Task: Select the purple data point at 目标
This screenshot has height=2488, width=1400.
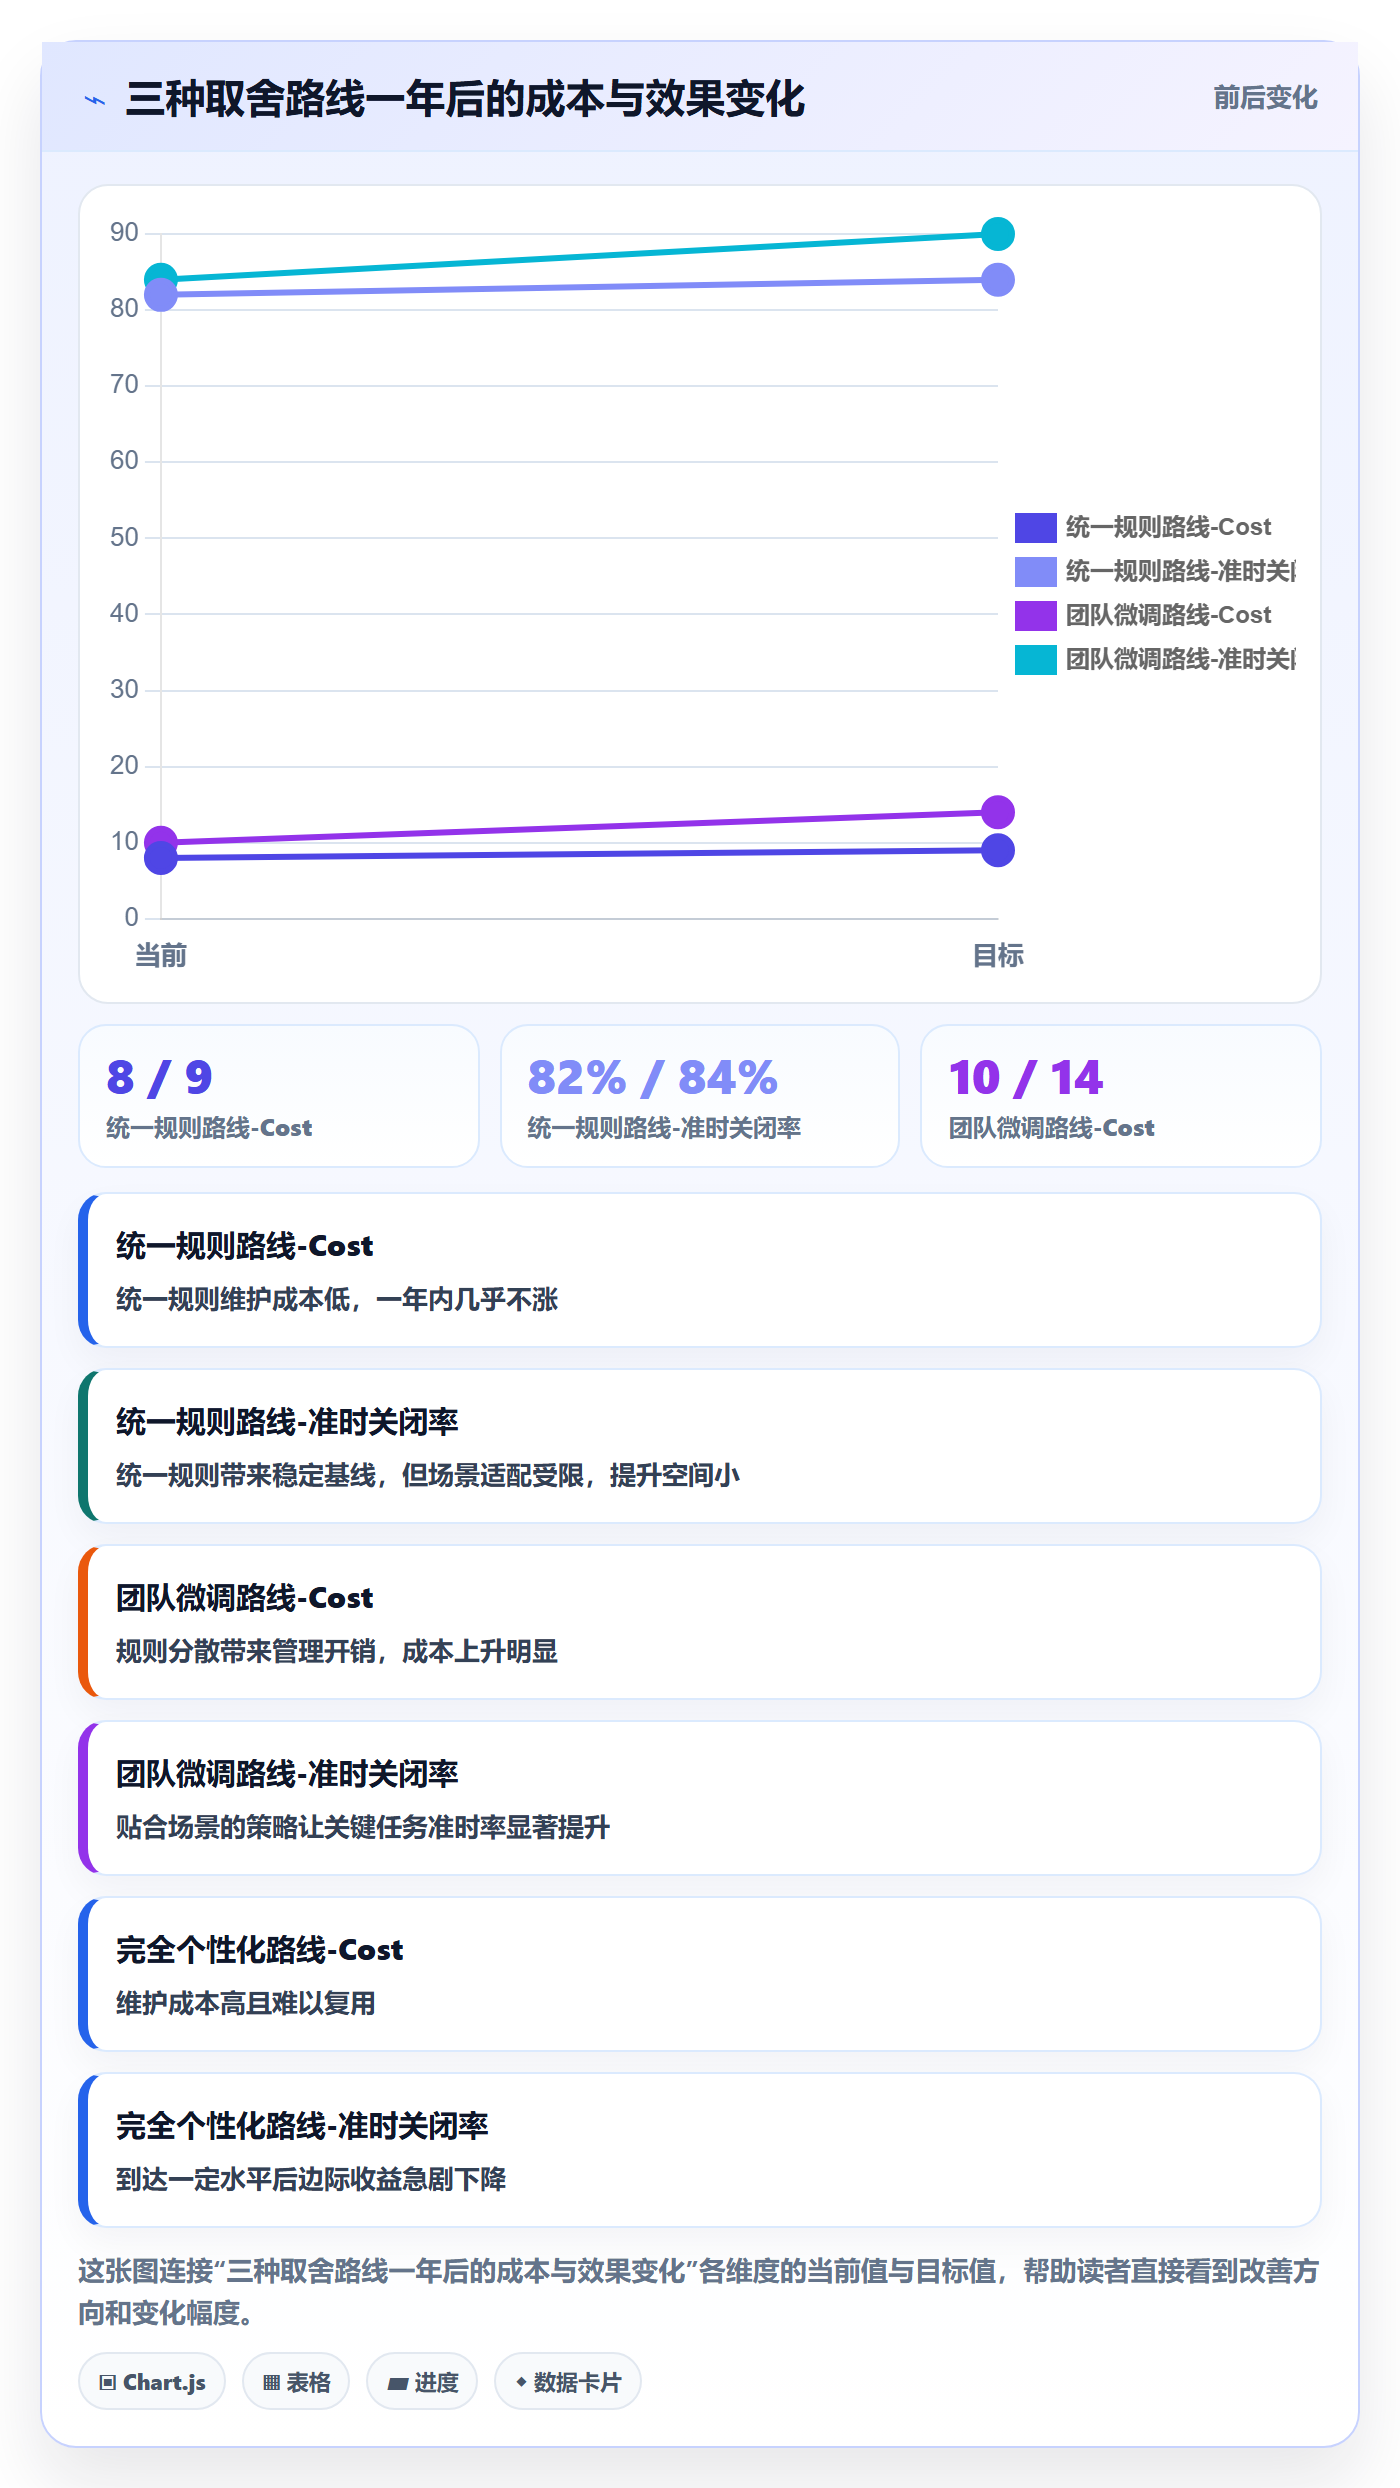Action: tap(997, 812)
